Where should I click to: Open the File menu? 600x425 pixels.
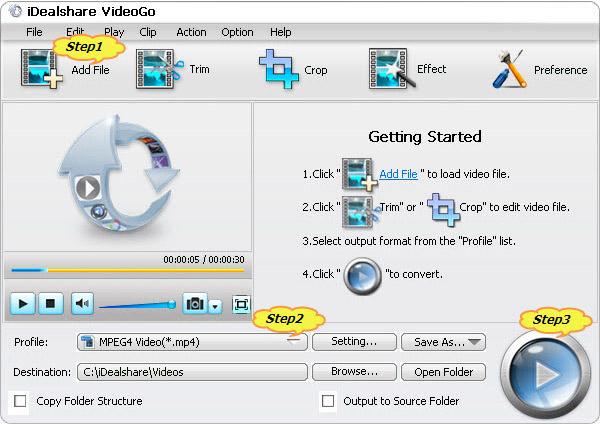[x=34, y=32]
